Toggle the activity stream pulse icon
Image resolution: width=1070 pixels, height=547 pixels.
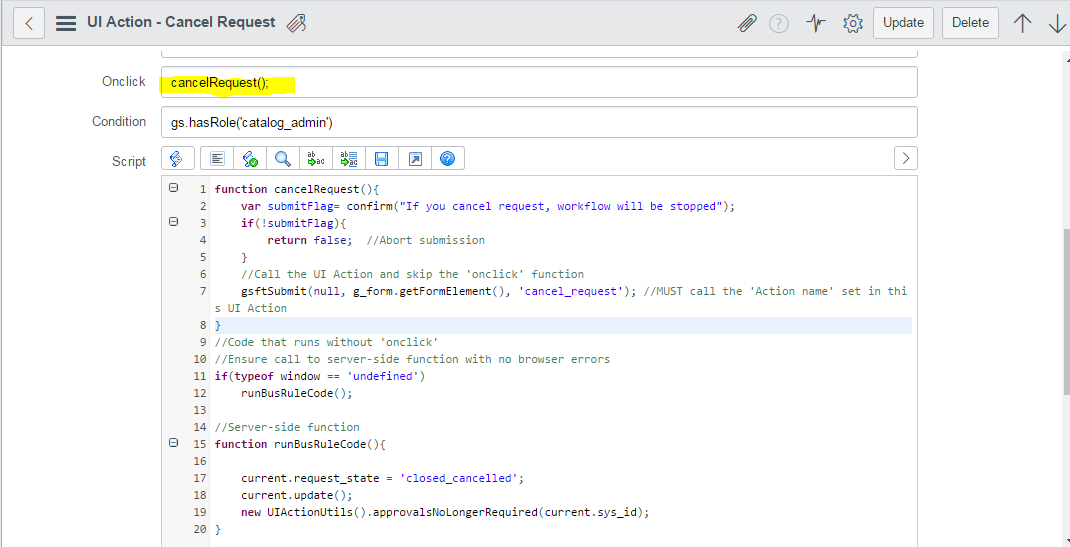(815, 23)
